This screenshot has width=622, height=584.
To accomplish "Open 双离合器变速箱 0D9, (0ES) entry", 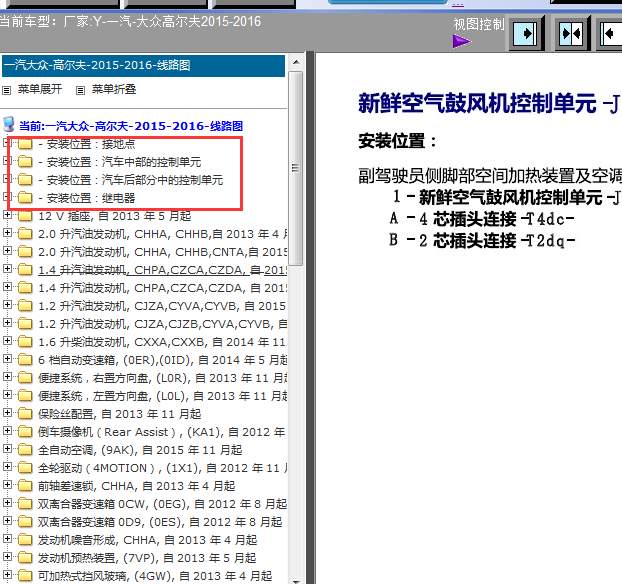I will tap(160, 522).
